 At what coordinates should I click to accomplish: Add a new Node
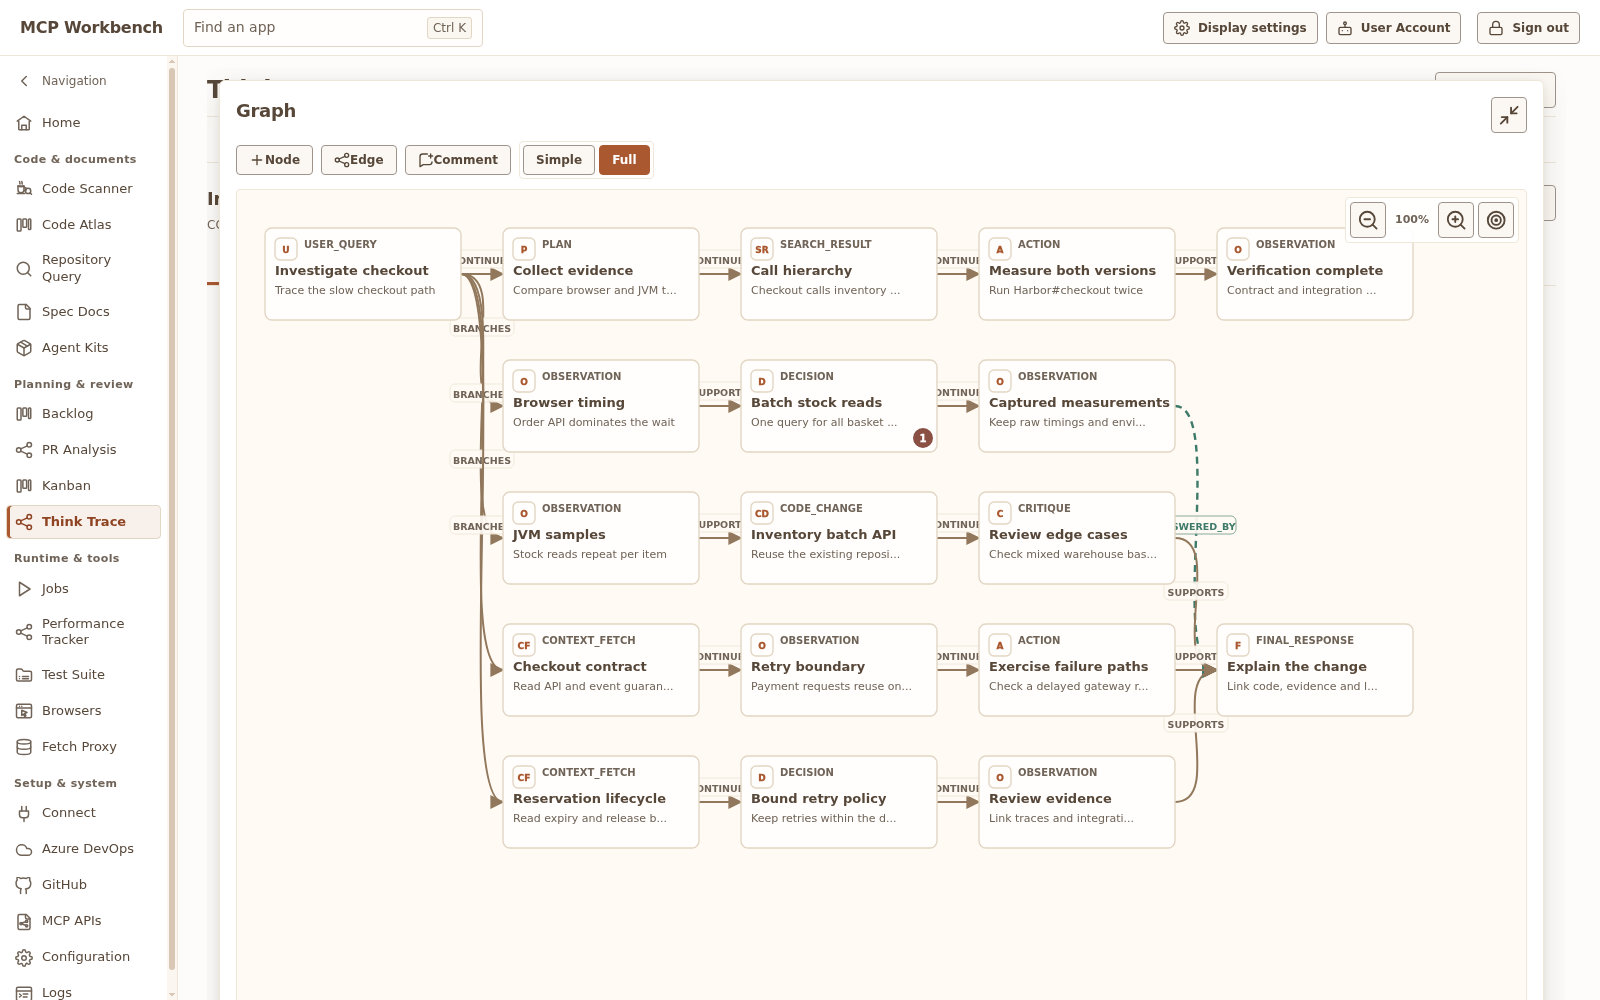click(x=274, y=160)
